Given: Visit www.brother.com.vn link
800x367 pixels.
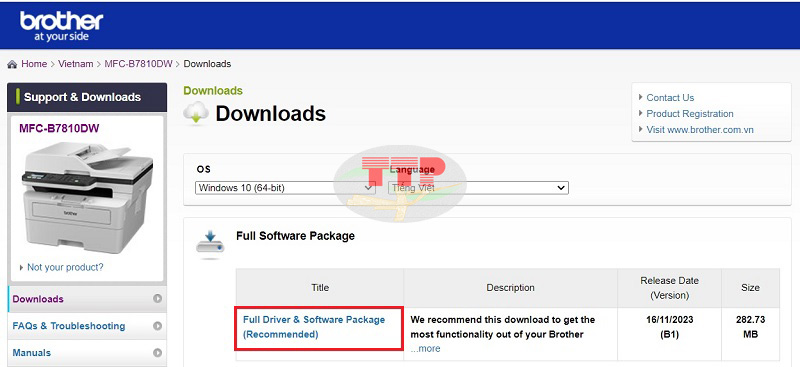Looking at the screenshot, I should point(699,129).
